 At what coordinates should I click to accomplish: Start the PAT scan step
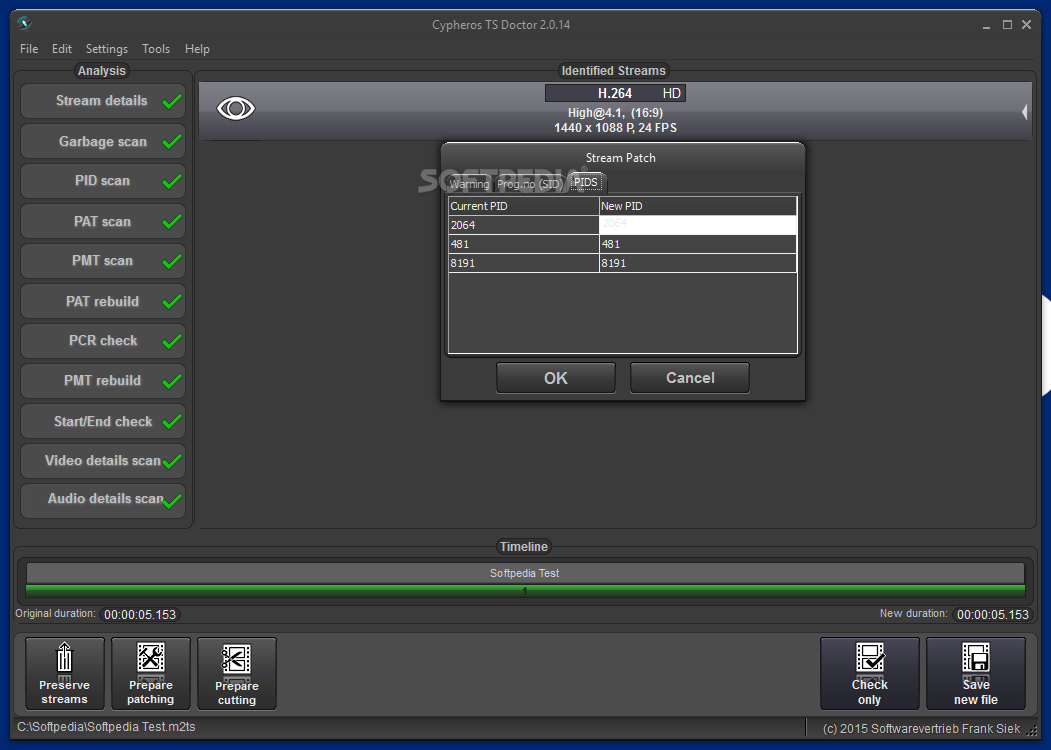(103, 221)
